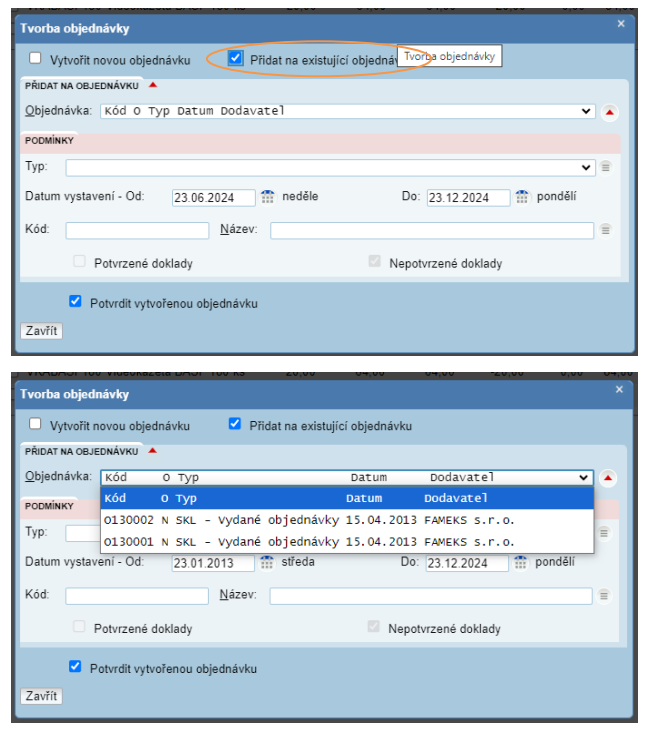Image resolution: width=646 pixels, height=730 pixels.
Task: Open calendar for 'Do' date in upper dialog
Action: pos(521,197)
